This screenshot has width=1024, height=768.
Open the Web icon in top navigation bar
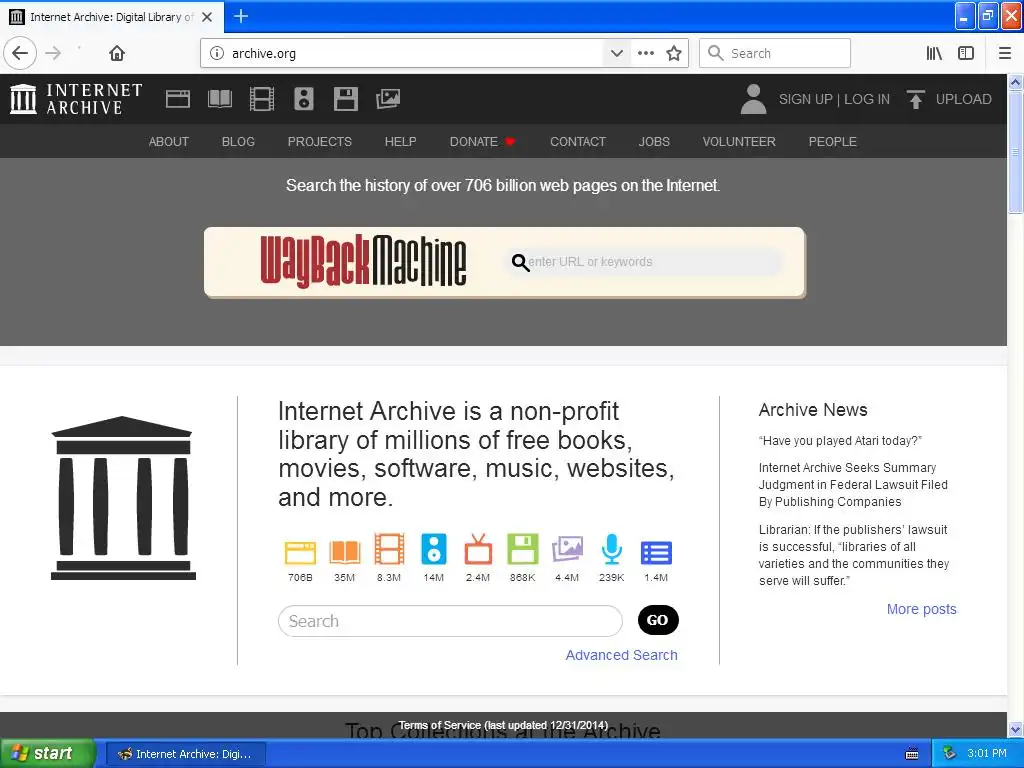coord(178,99)
